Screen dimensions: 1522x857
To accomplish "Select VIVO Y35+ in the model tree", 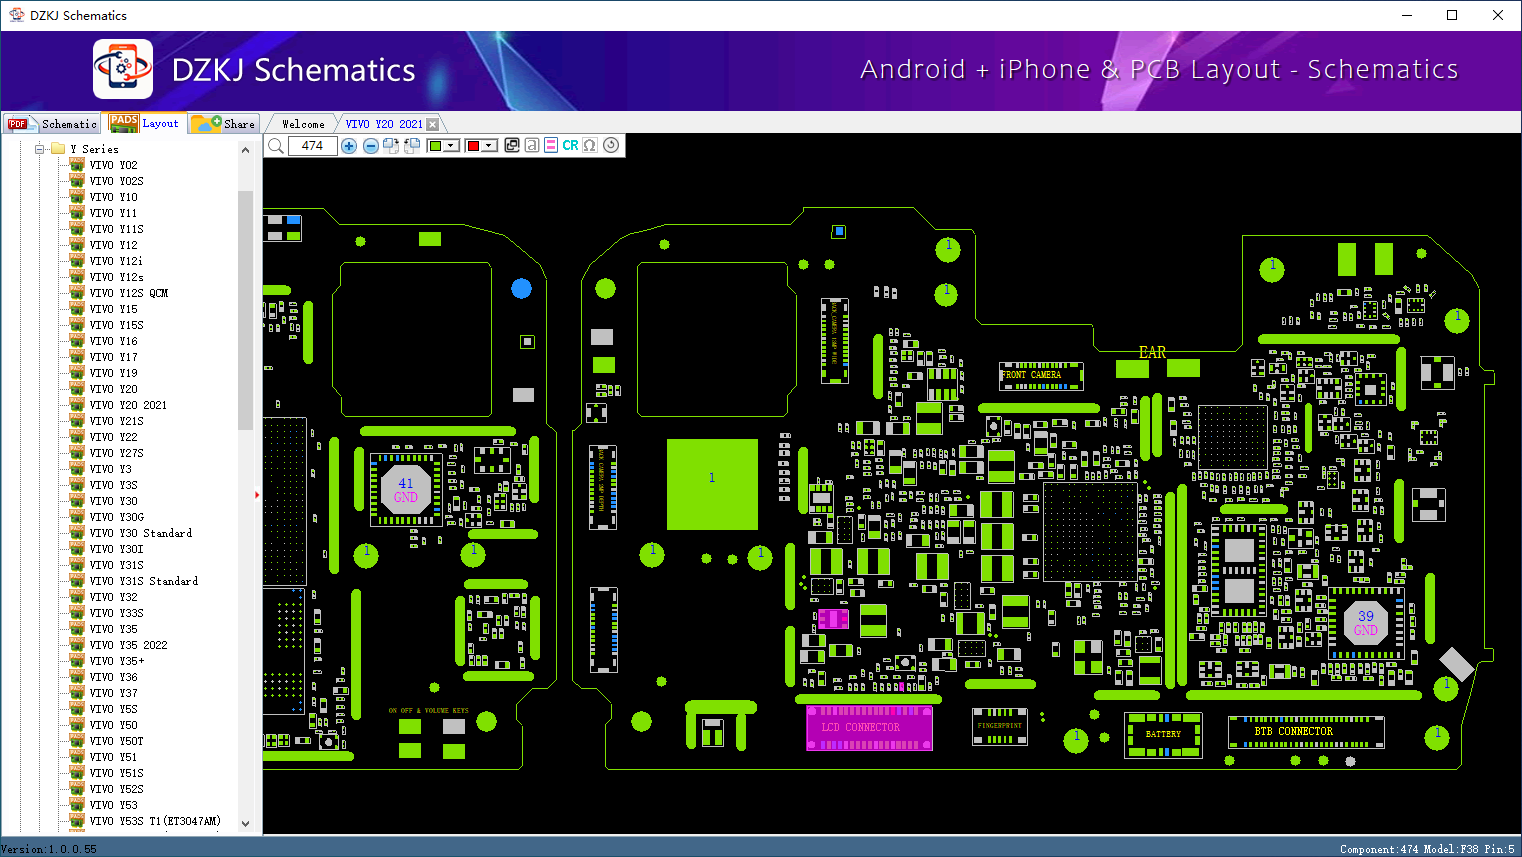I will coord(117,661).
